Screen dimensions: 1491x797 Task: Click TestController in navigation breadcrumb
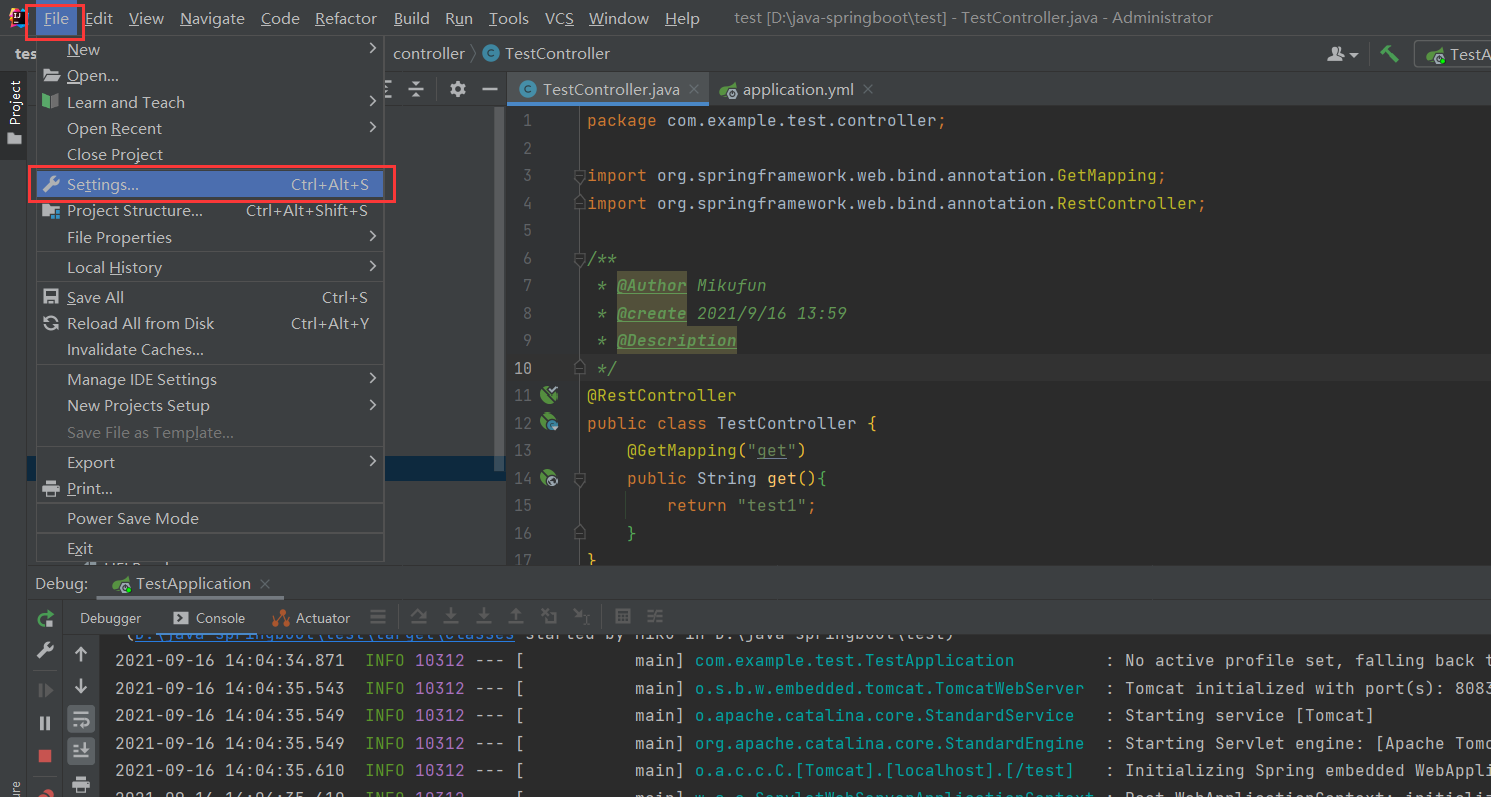546,54
